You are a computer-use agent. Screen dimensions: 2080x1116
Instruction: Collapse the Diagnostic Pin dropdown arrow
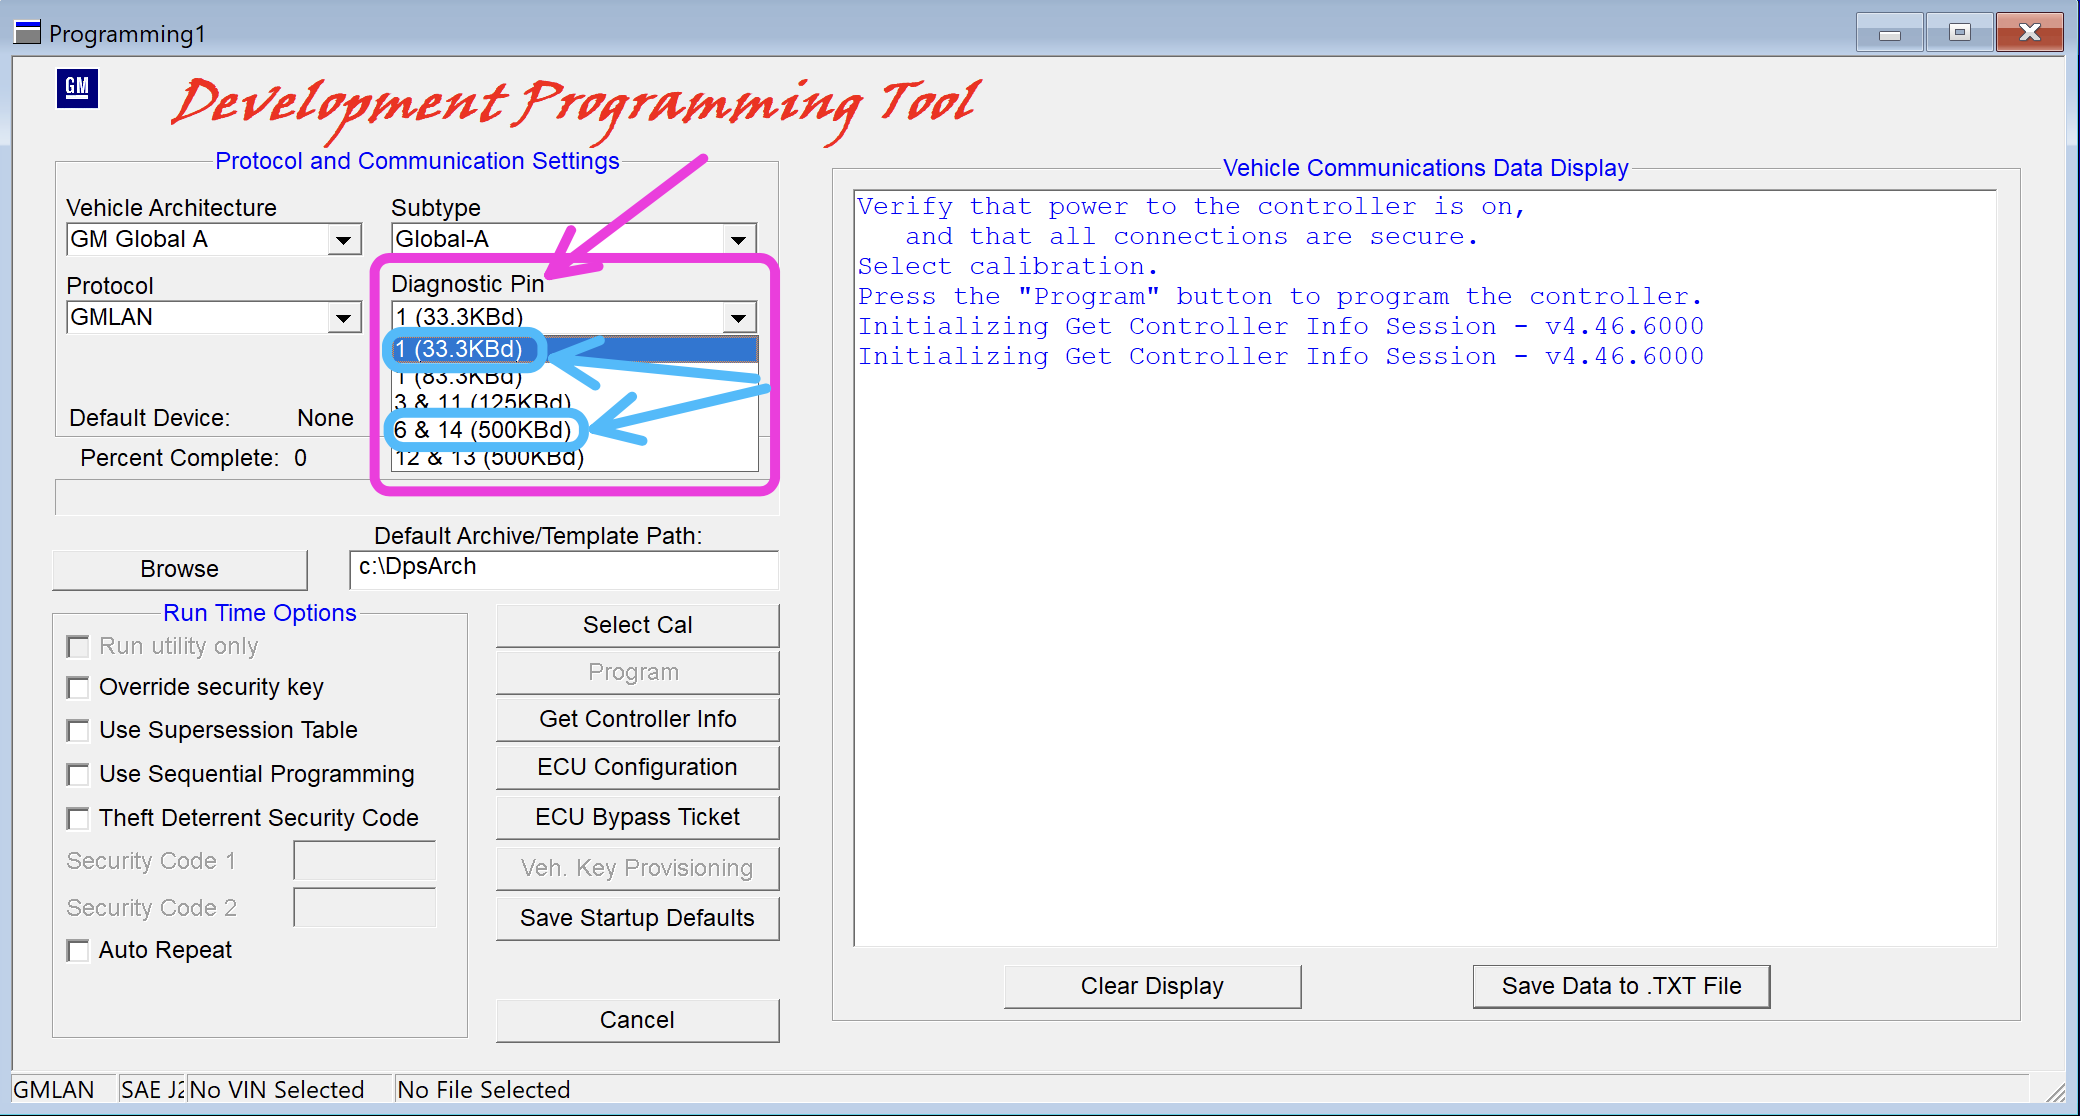click(738, 318)
